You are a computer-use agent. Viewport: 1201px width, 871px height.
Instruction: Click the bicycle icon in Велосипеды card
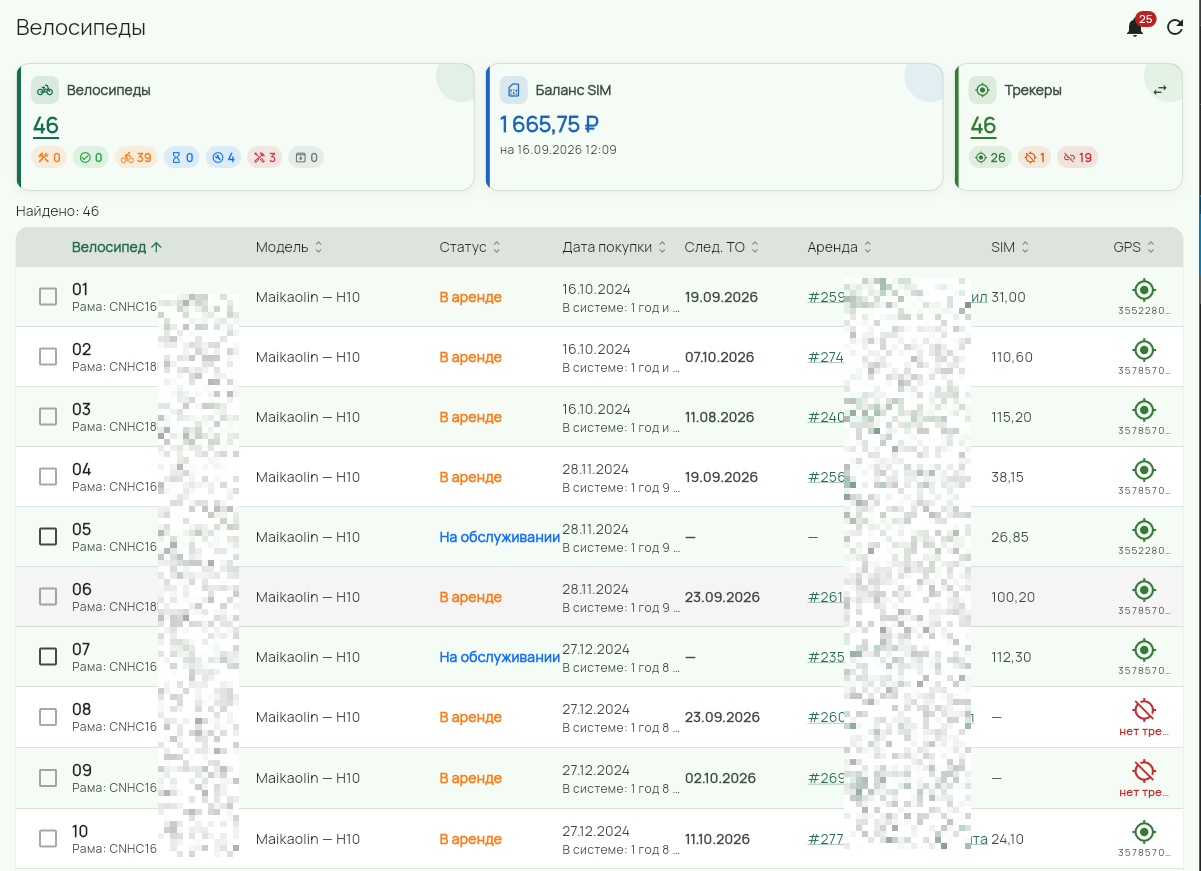45,90
